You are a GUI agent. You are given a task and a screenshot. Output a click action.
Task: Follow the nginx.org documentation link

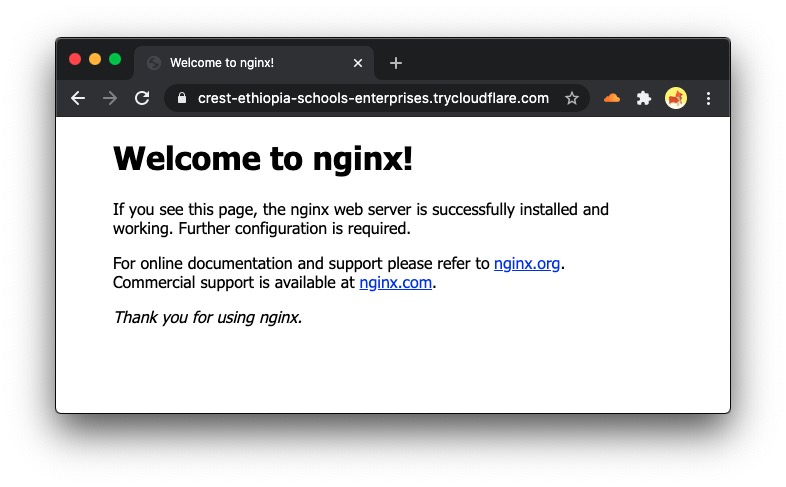click(x=527, y=264)
